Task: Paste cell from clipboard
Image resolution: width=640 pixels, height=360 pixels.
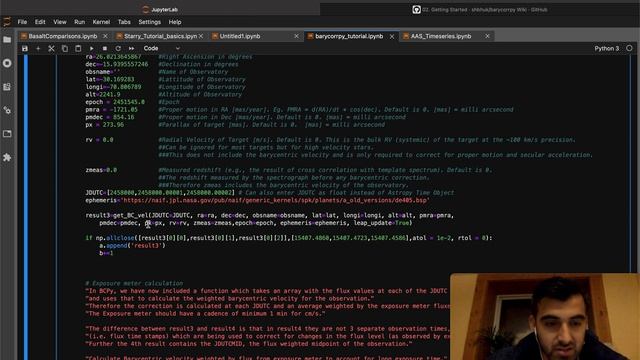Action: point(78,48)
